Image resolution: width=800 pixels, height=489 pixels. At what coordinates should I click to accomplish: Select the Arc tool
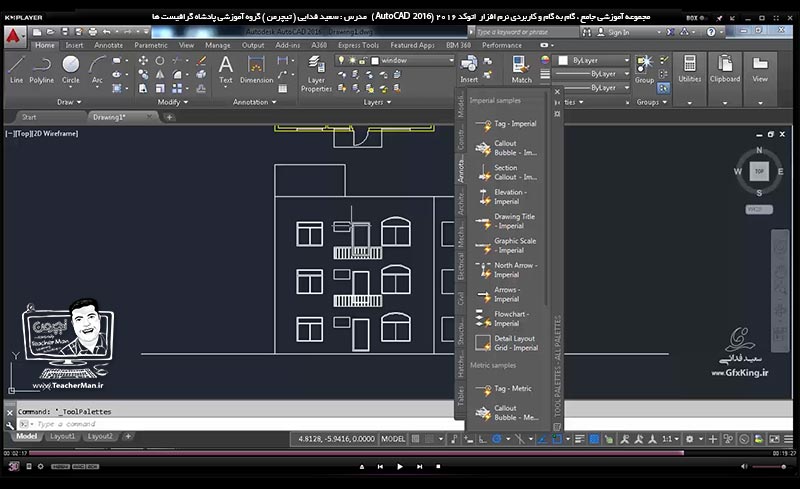[x=97, y=69]
